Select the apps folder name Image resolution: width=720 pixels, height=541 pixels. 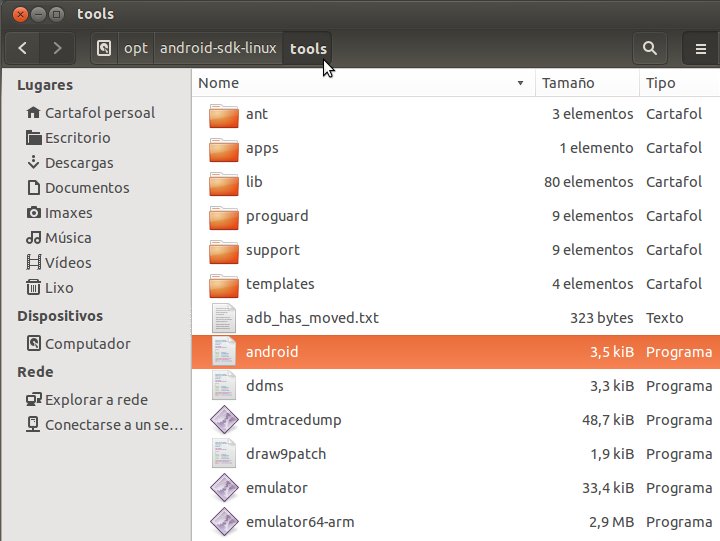click(x=262, y=148)
